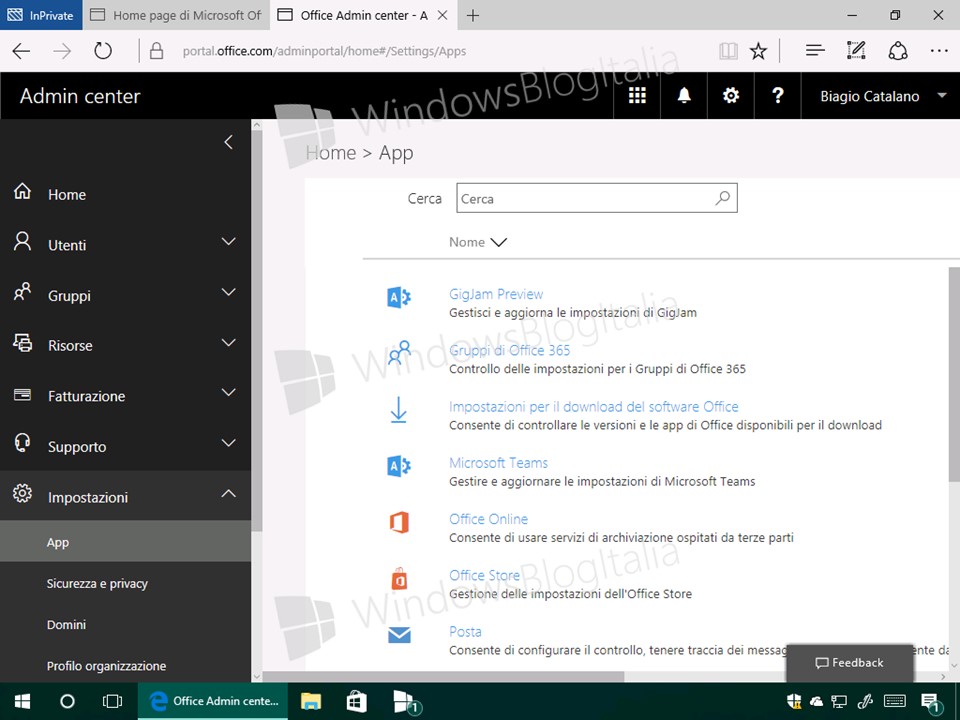Open the Windows Store taskbar icon
The image size is (960, 720).
356,702
